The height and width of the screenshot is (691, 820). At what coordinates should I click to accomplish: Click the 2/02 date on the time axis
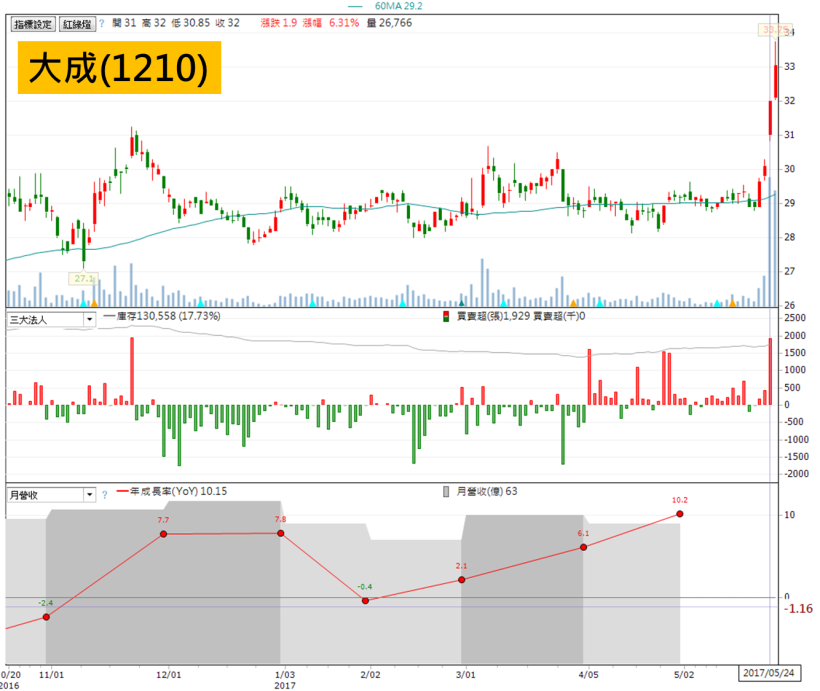click(x=370, y=675)
